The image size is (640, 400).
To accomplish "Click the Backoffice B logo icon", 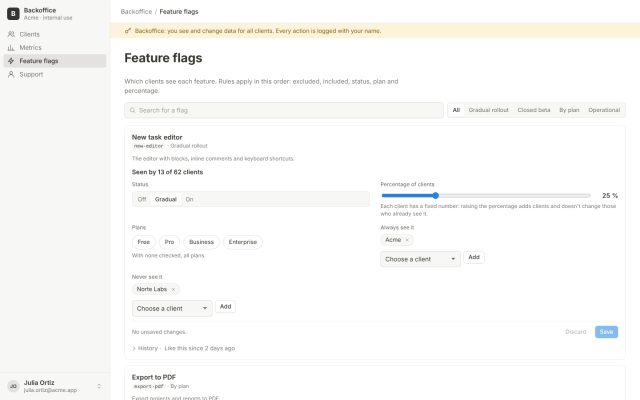I will coord(13,13).
